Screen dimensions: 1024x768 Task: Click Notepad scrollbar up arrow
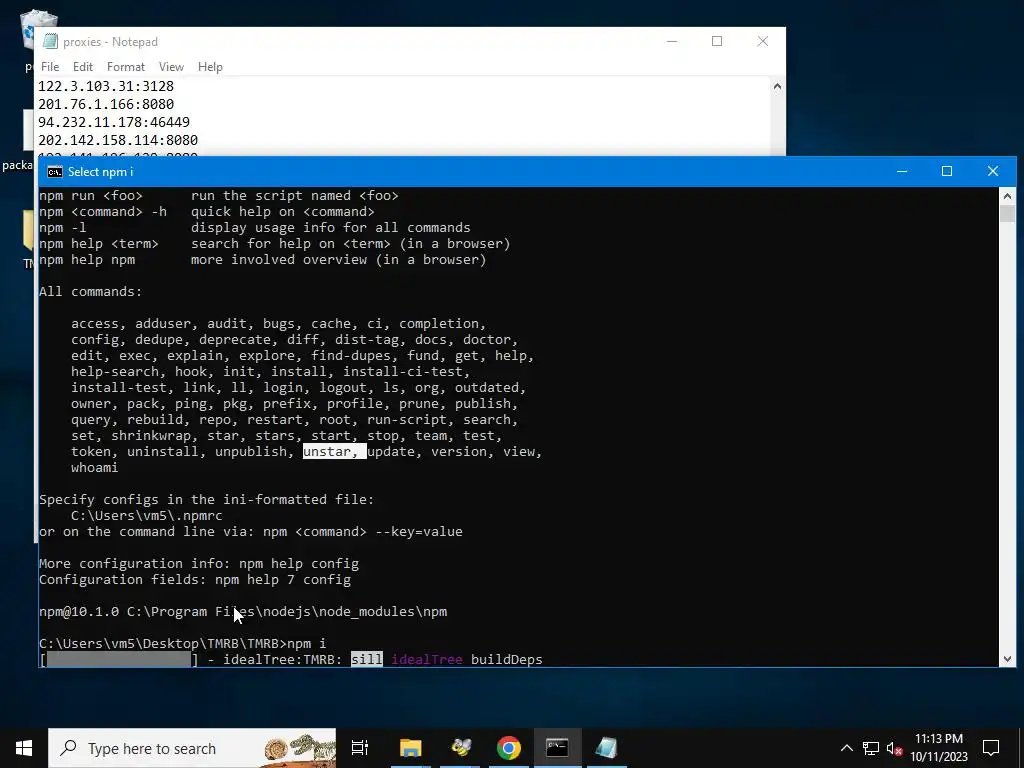[777, 86]
